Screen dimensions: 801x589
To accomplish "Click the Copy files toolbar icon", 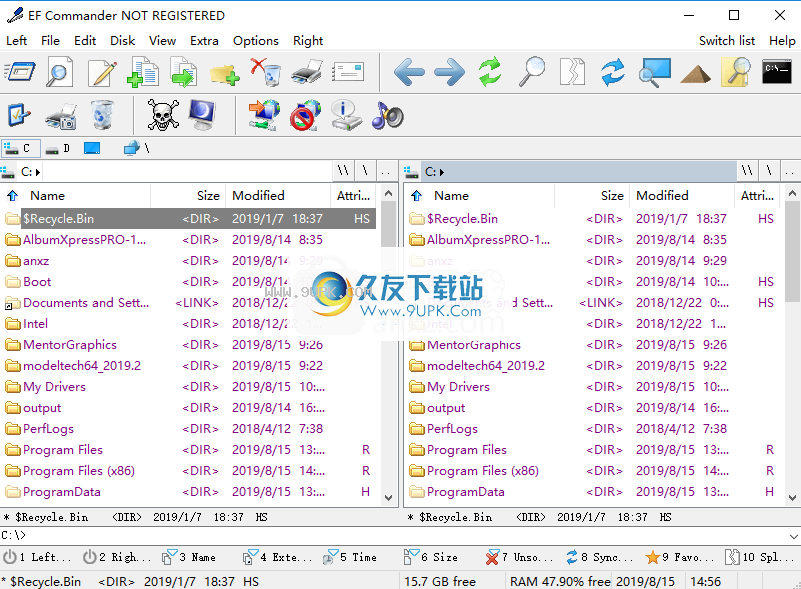I will [x=143, y=72].
